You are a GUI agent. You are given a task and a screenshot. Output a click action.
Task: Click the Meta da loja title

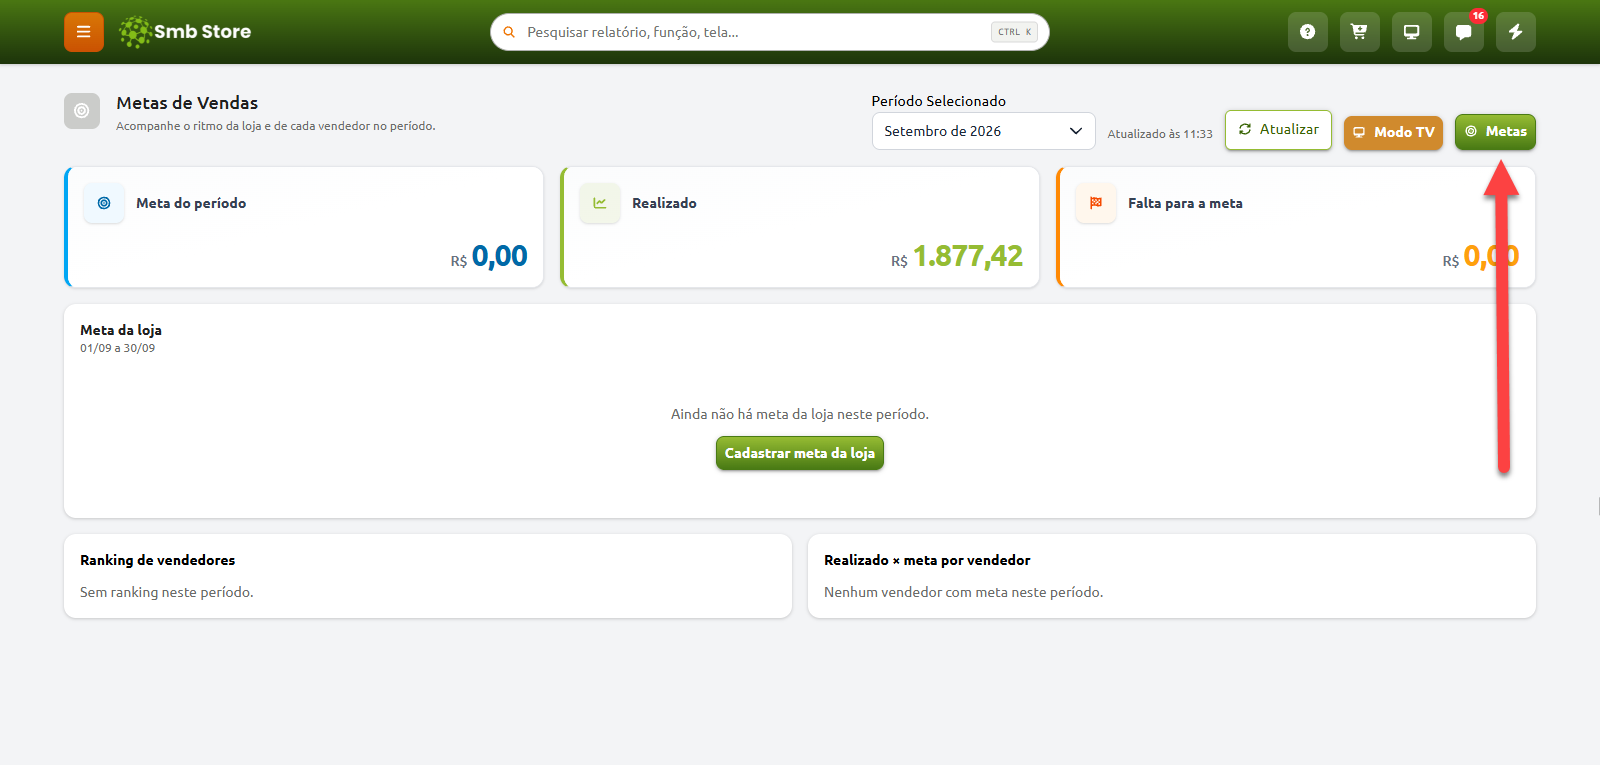click(121, 330)
